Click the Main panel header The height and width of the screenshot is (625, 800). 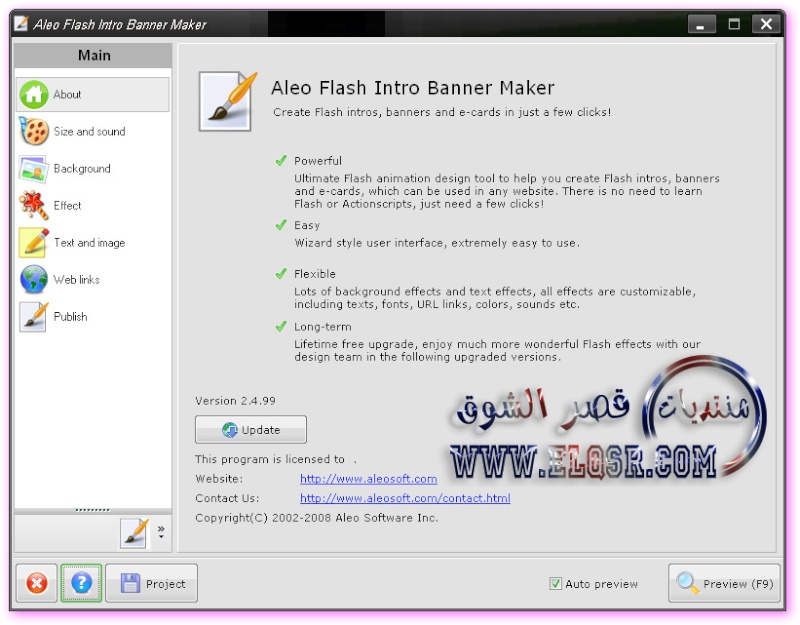93,55
